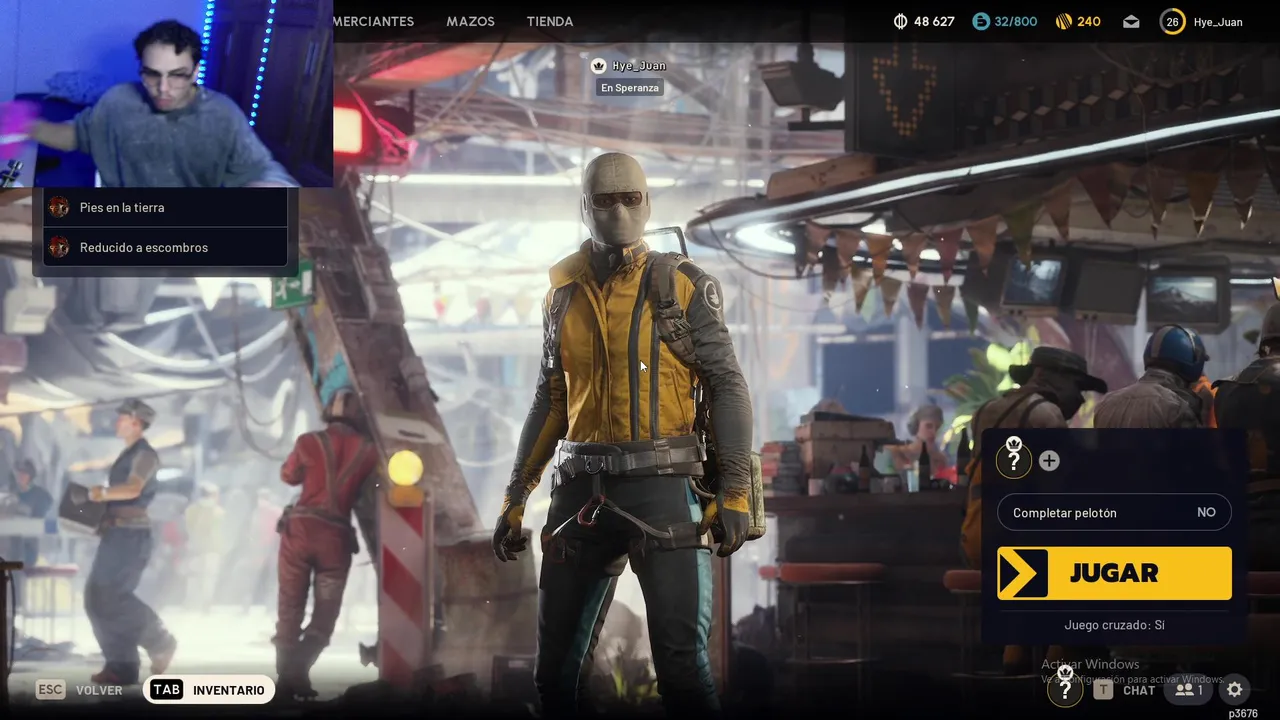This screenshot has width=1280, height=720.
Task: Click the 'Juego cruzado: Sí' setting
Action: click(1114, 625)
